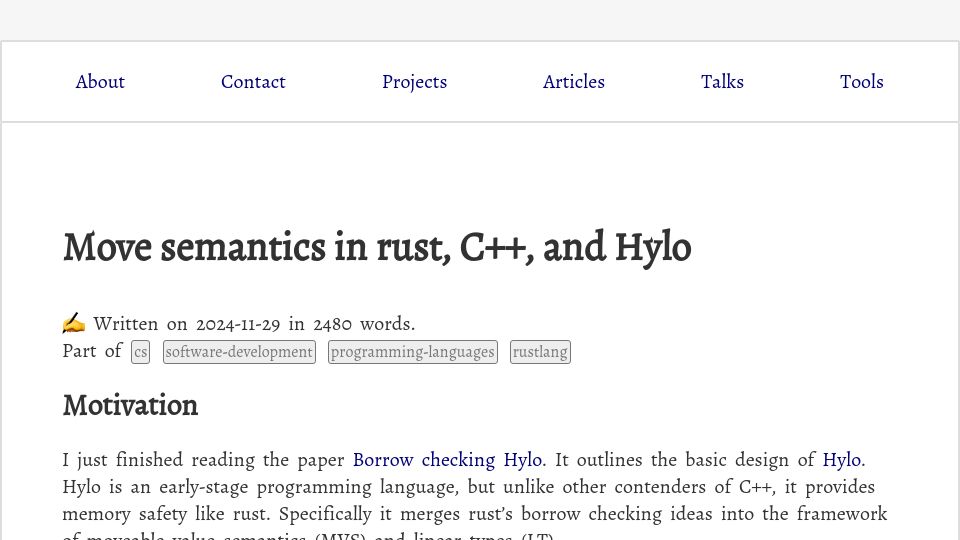The width and height of the screenshot is (960, 540).
Task: Click the rustlang tag
Action: tap(540, 352)
